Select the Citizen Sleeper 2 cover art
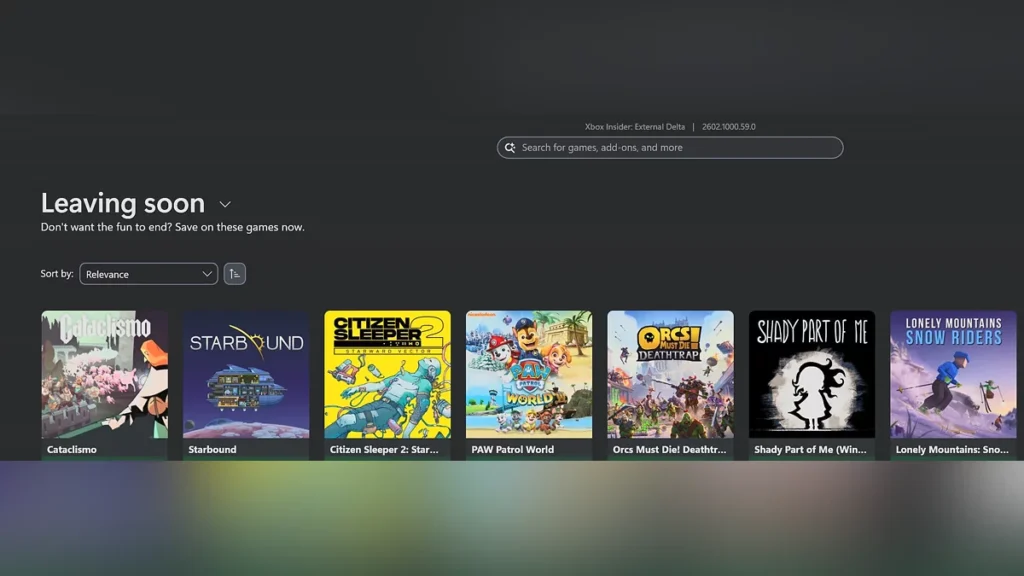Image resolution: width=1024 pixels, height=576 pixels. [x=387, y=374]
